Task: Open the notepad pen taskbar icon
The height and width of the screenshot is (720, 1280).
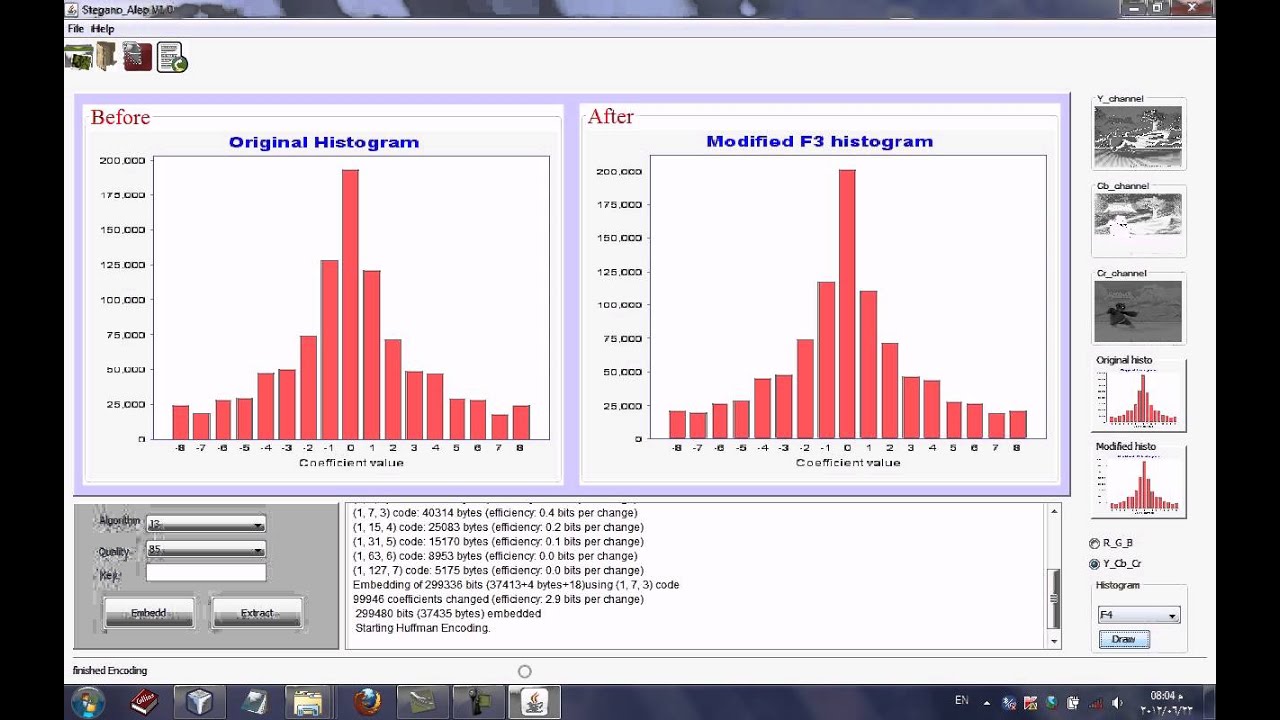Action: (x=255, y=702)
